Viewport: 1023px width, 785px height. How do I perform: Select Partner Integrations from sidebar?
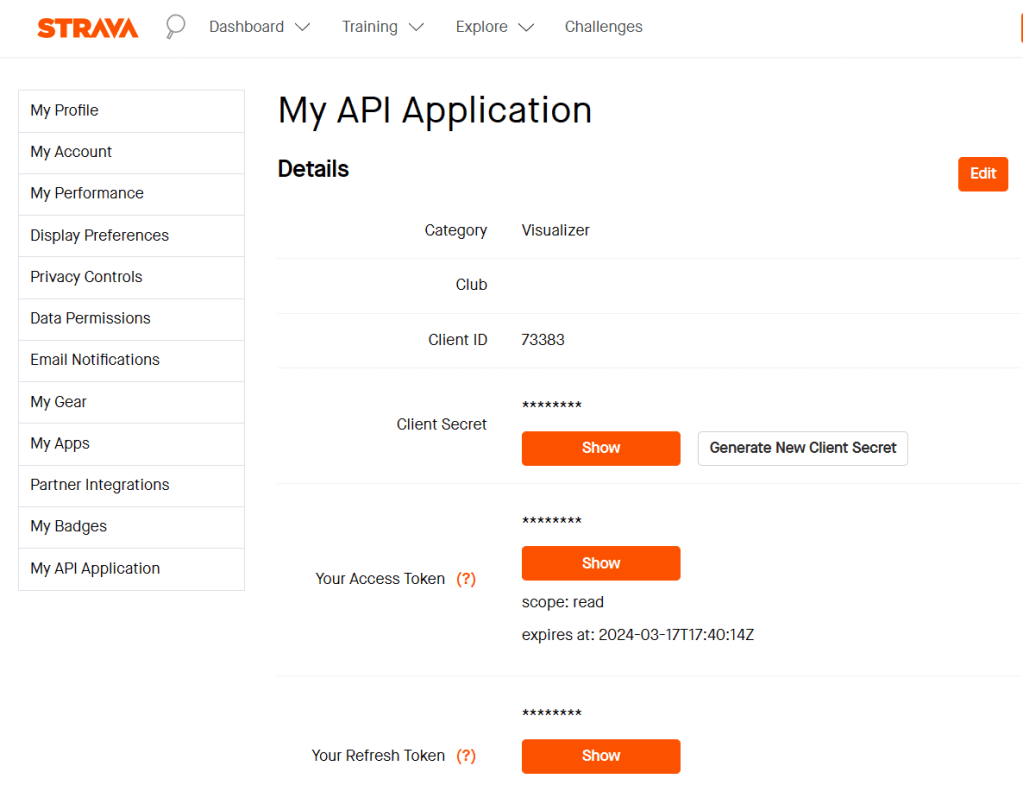click(x=100, y=485)
